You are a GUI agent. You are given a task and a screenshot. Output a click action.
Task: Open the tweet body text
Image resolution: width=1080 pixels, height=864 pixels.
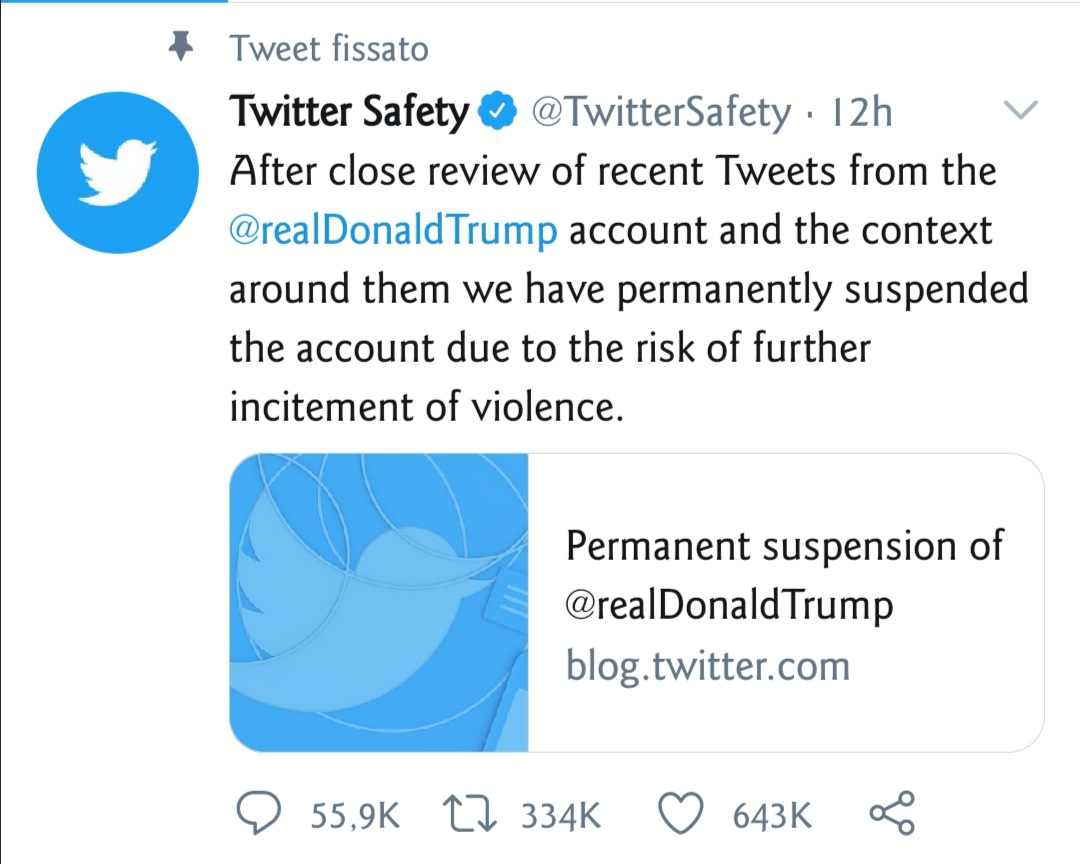coord(628,289)
